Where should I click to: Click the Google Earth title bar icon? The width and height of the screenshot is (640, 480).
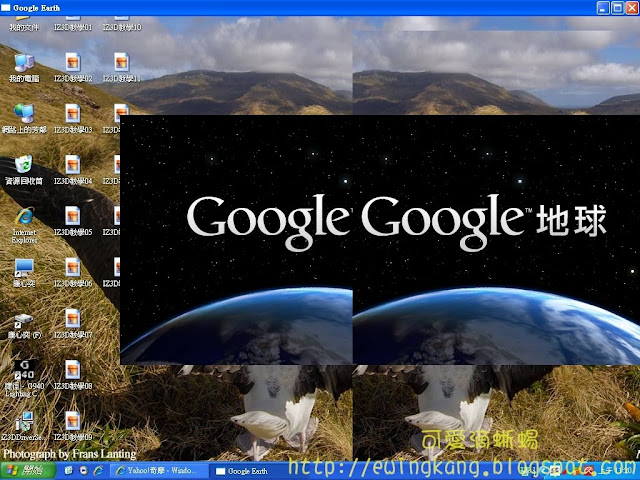pyautogui.click(x=6, y=8)
